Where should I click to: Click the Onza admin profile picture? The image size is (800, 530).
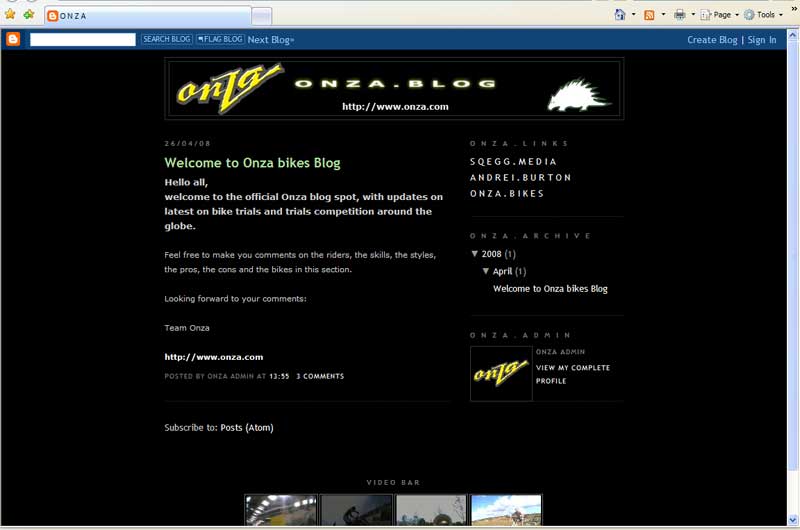tap(501, 373)
